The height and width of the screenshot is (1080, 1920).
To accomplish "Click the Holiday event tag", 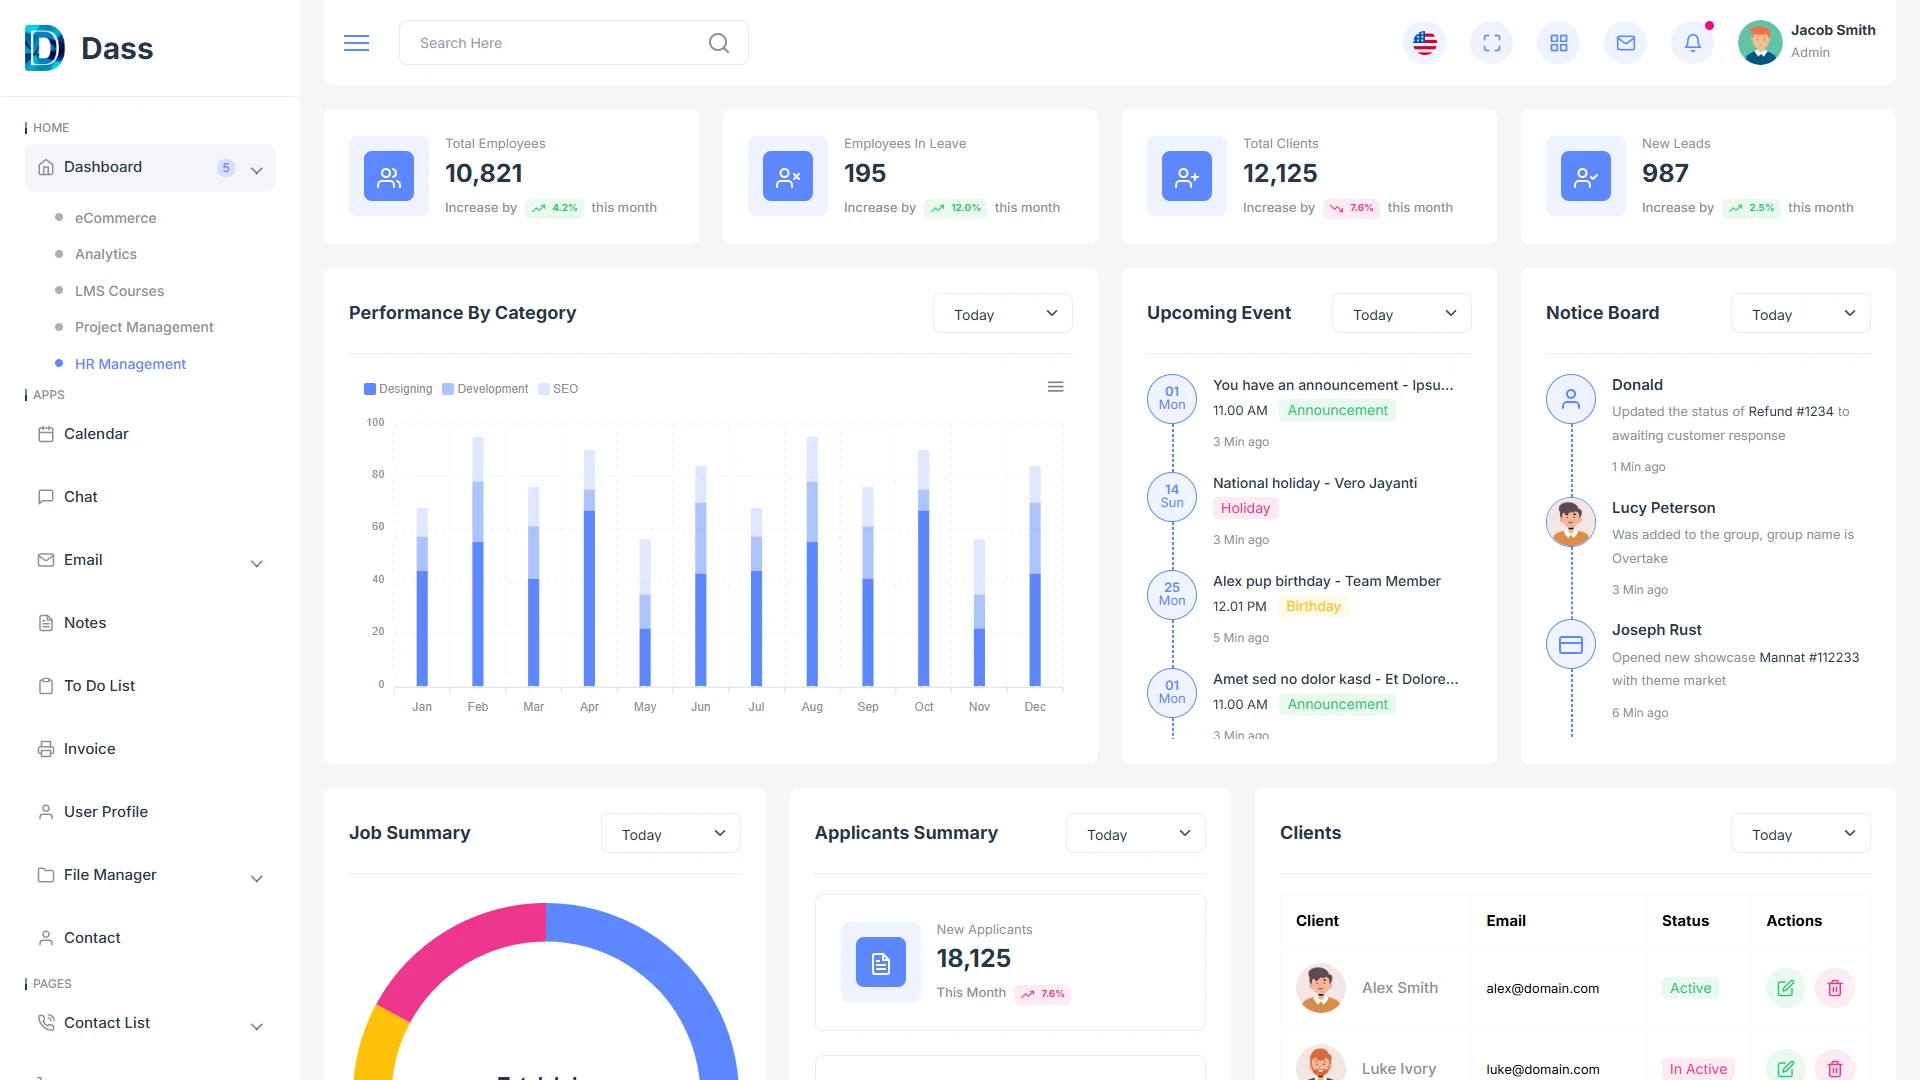I will [x=1245, y=508].
